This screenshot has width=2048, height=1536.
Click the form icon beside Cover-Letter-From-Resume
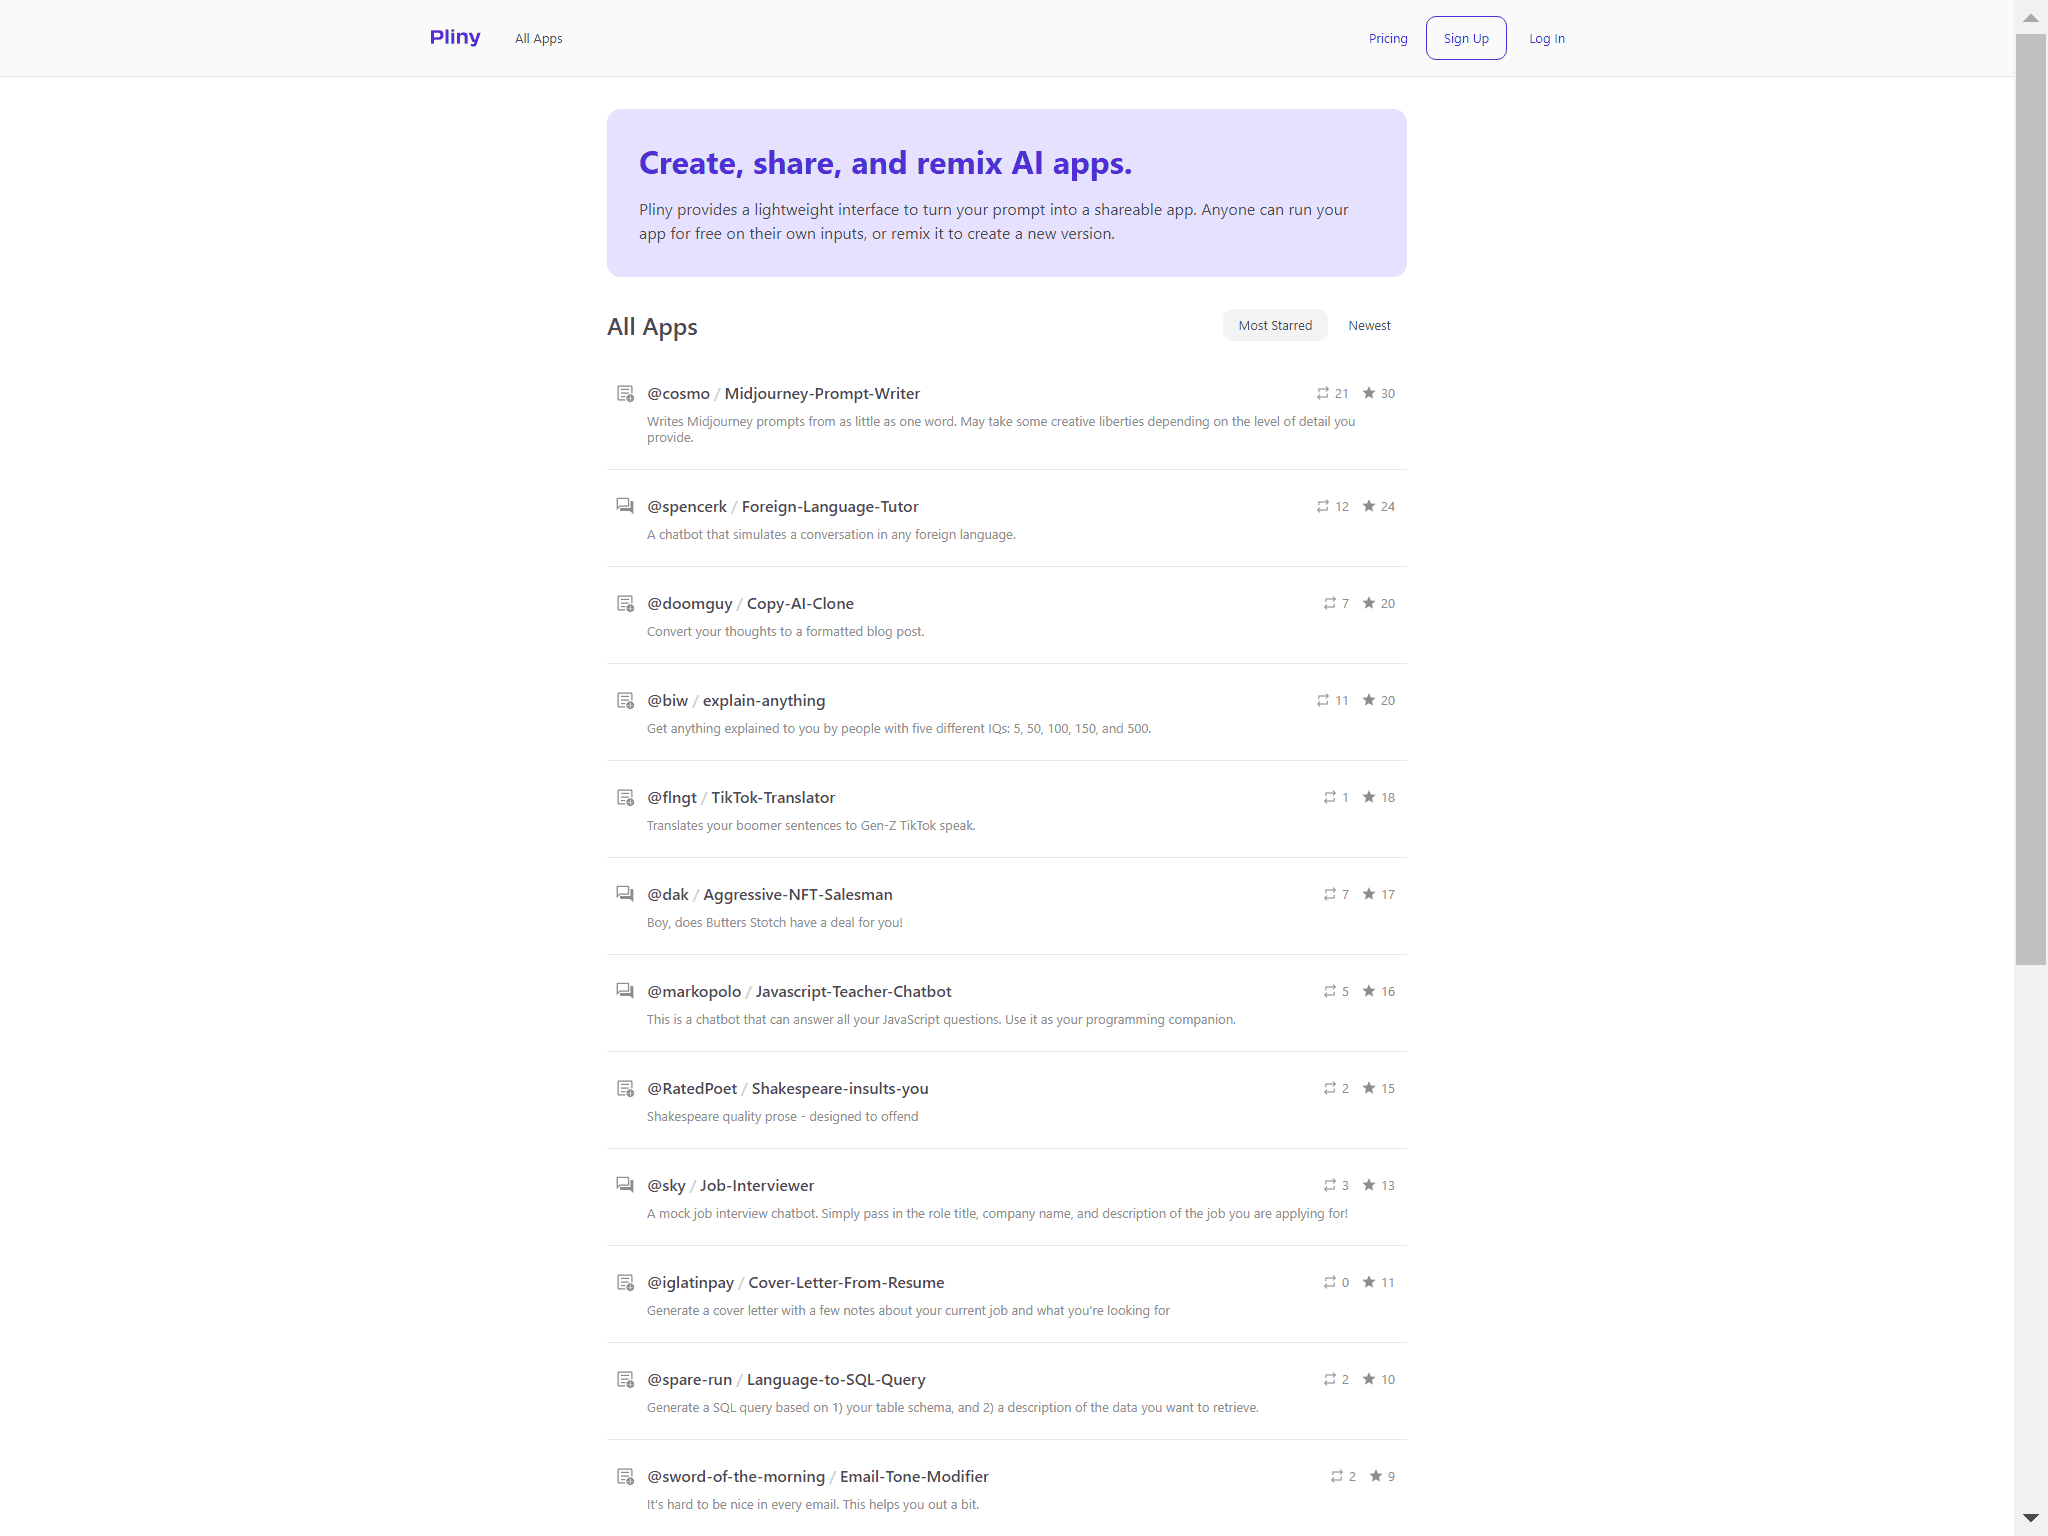(625, 1282)
